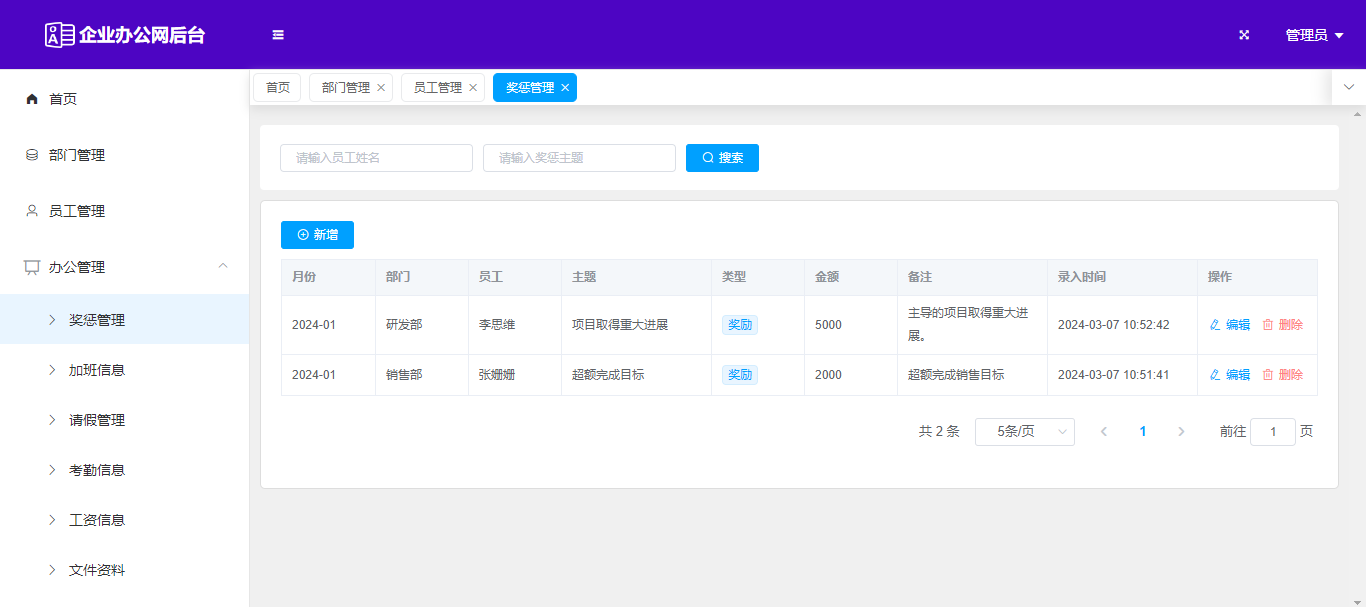Click the 部门管理 database icon in the sidebar
Image resolution: width=1366 pixels, height=607 pixels.
(32, 155)
